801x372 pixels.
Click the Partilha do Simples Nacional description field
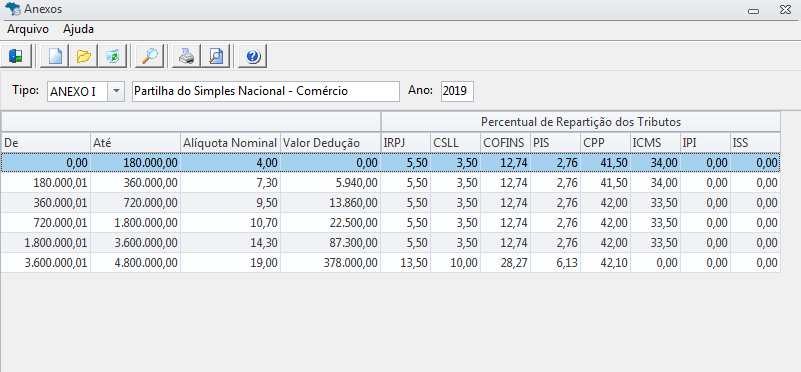266,91
